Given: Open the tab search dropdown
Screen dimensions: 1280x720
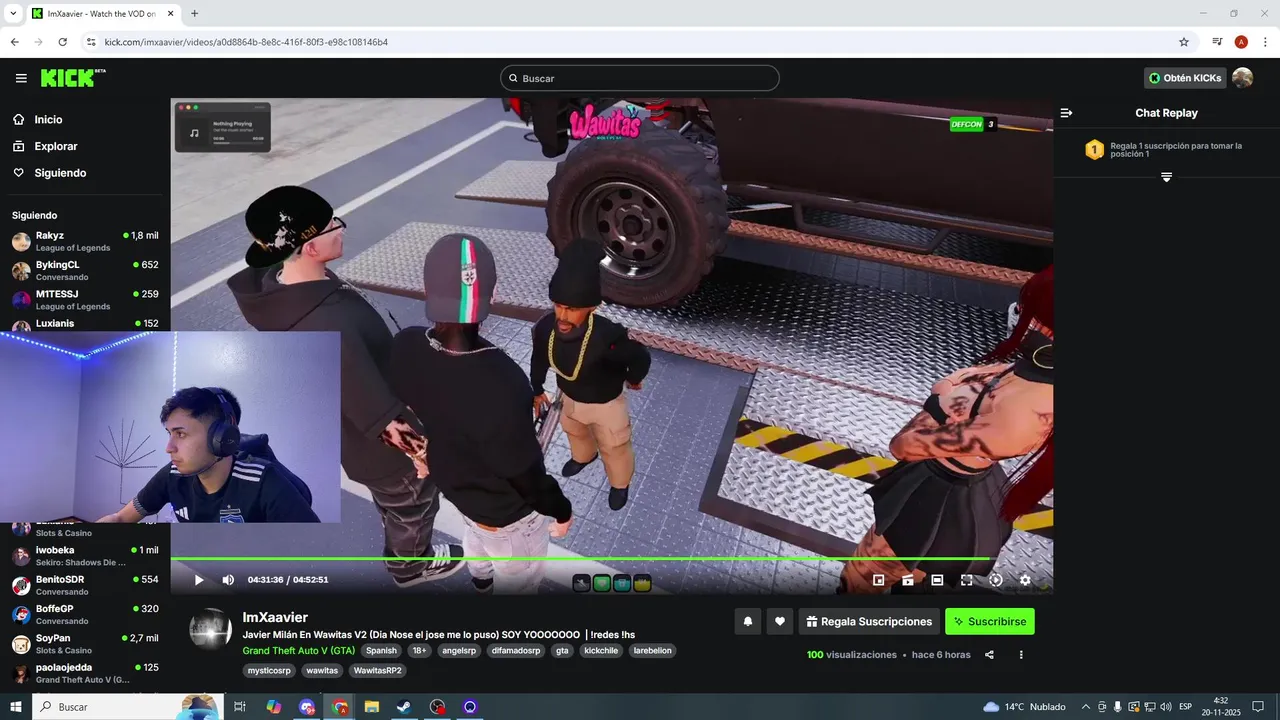Looking at the screenshot, I should tap(13, 13).
